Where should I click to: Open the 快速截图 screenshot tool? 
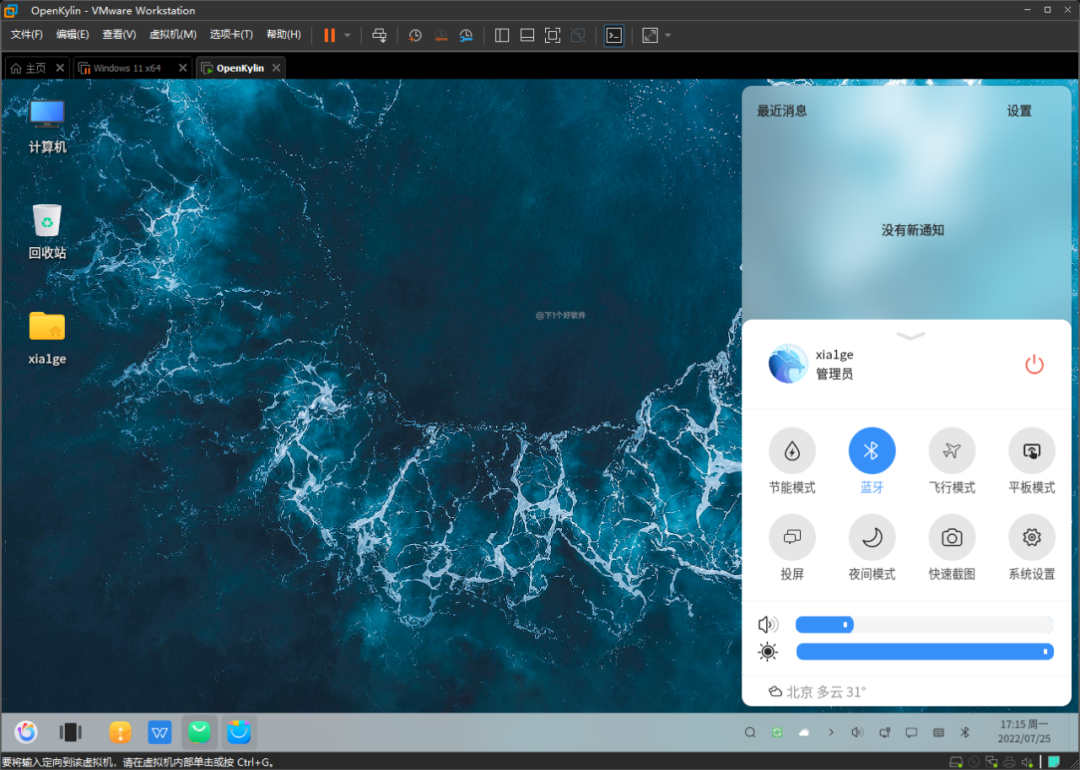point(951,538)
